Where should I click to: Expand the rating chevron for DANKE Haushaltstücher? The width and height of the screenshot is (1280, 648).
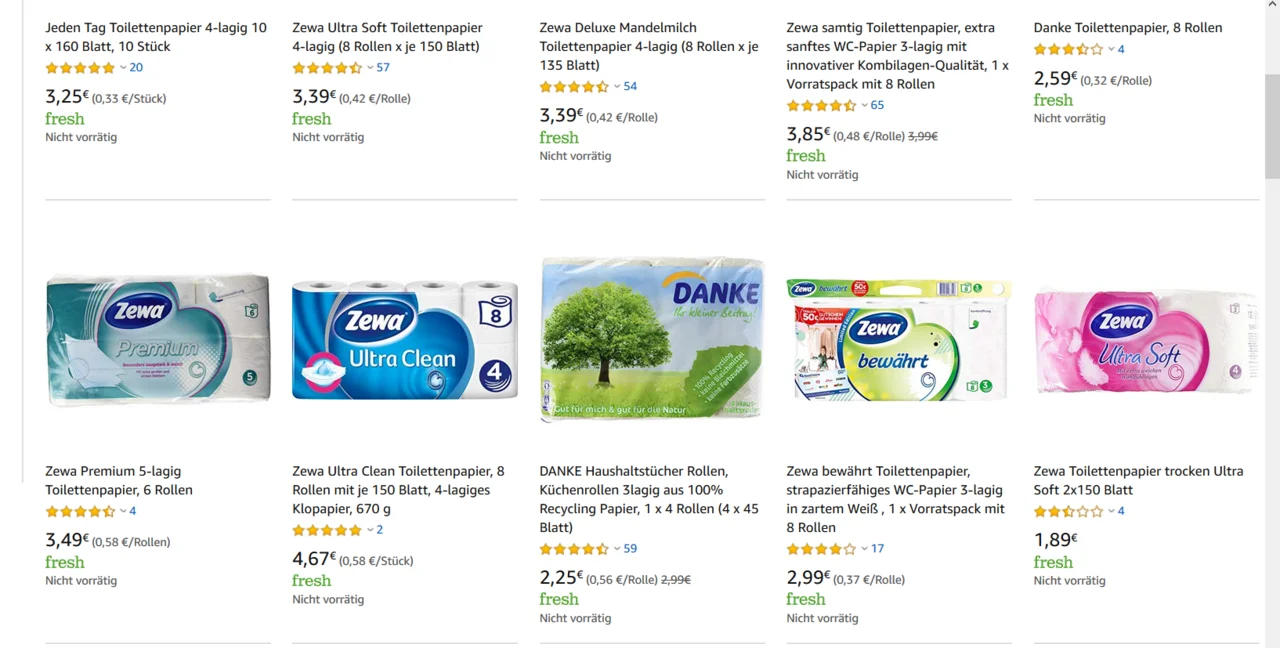[x=617, y=549]
